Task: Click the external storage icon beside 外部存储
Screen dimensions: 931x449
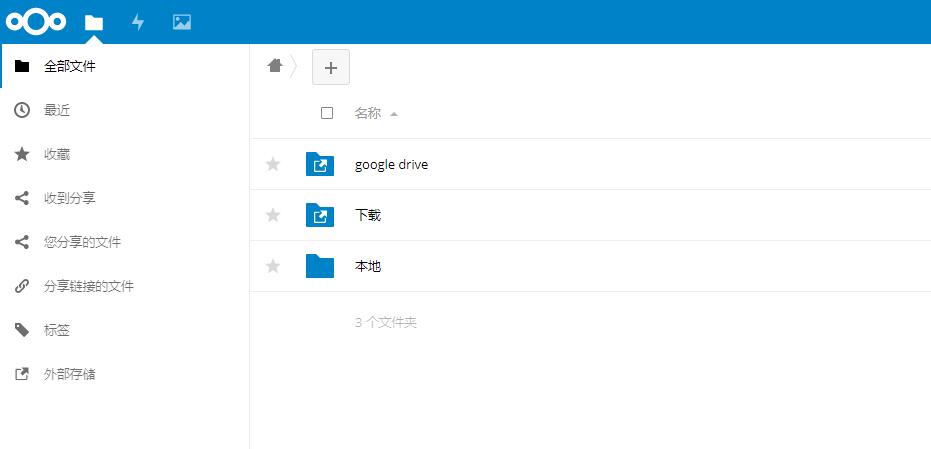Action: pyautogui.click(x=22, y=374)
